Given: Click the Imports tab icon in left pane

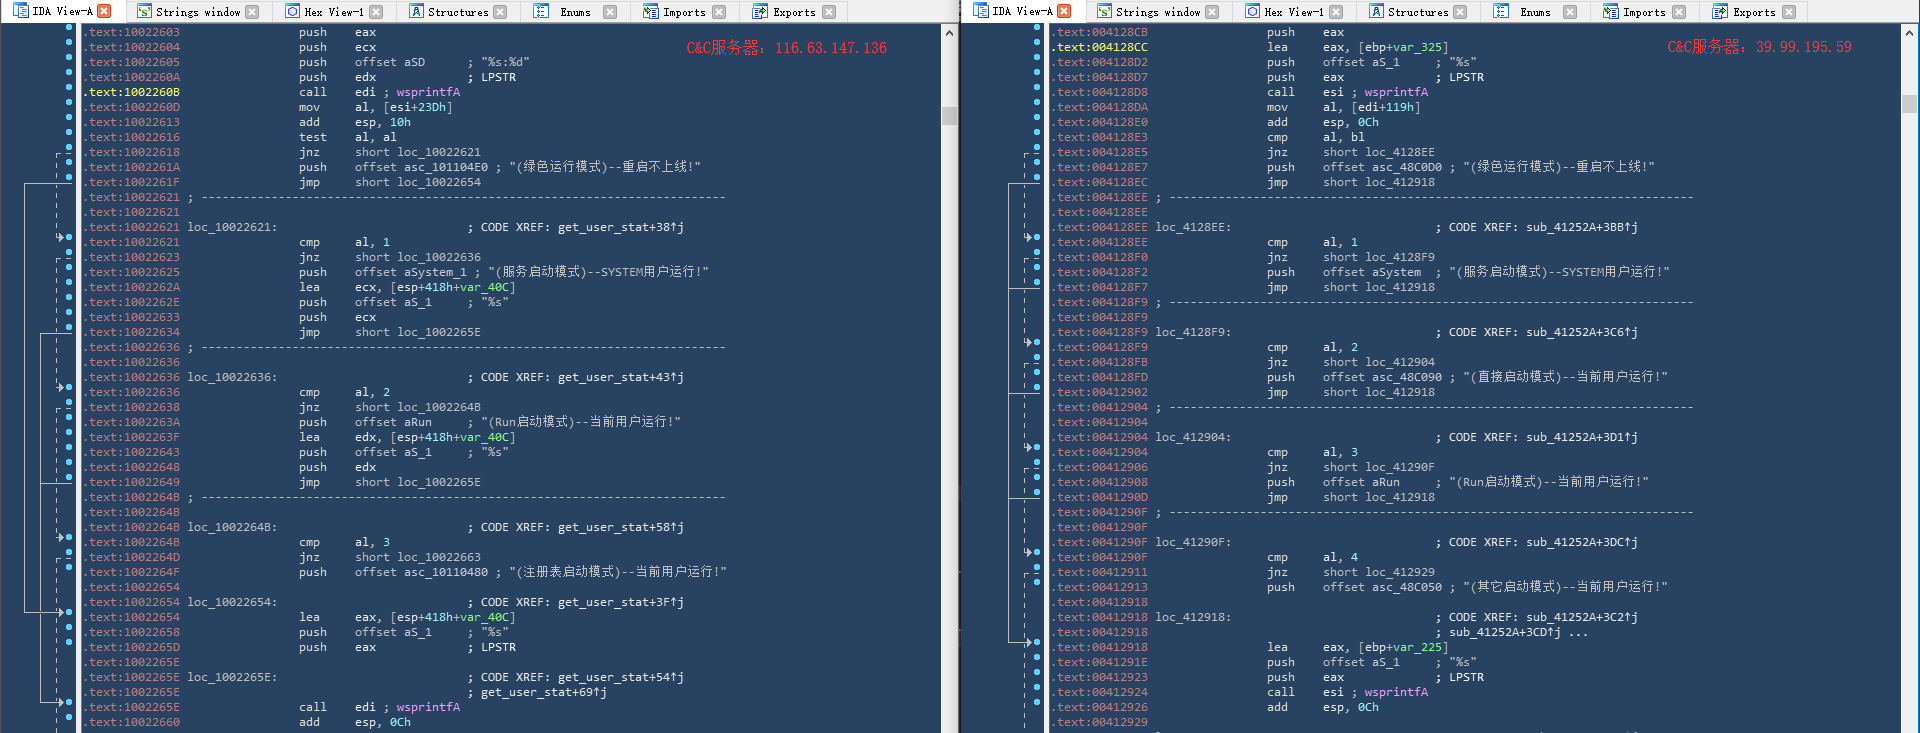Looking at the screenshot, I should pos(650,12).
